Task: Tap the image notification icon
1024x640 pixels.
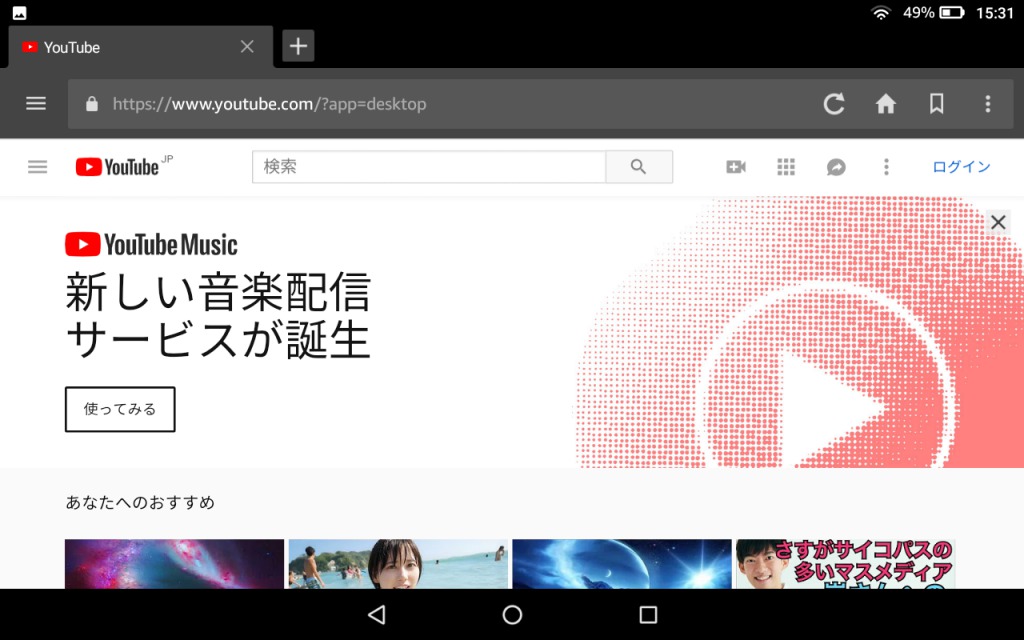Action: pyautogui.click(x=20, y=12)
